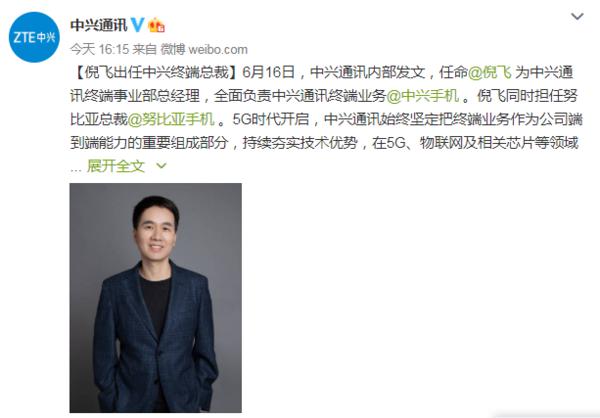Expand the post with 展开全文

pyautogui.click(x=116, y=166)
